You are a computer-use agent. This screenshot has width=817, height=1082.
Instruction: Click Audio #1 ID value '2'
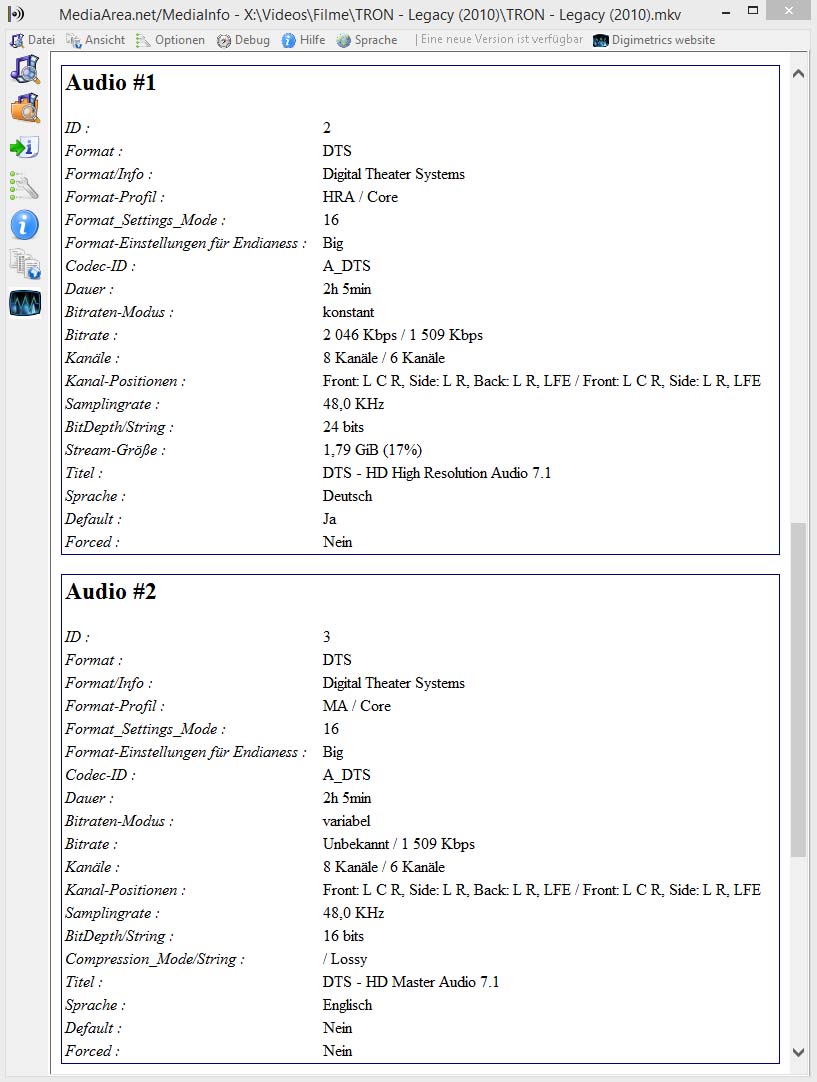pos(326,128)
